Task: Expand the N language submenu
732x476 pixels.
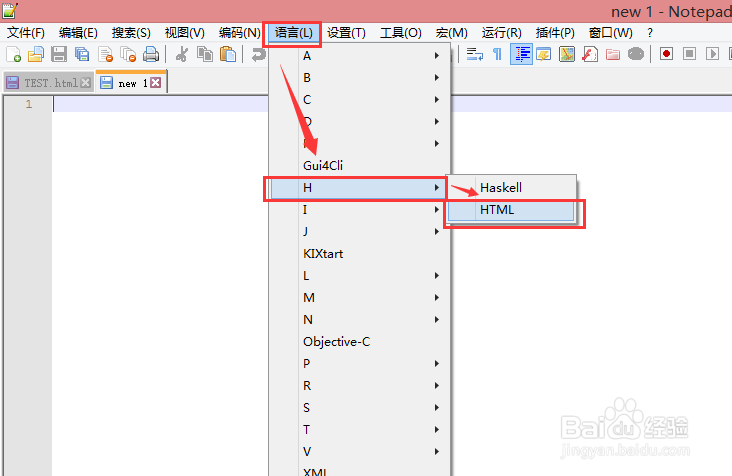Action: [359, 320]
